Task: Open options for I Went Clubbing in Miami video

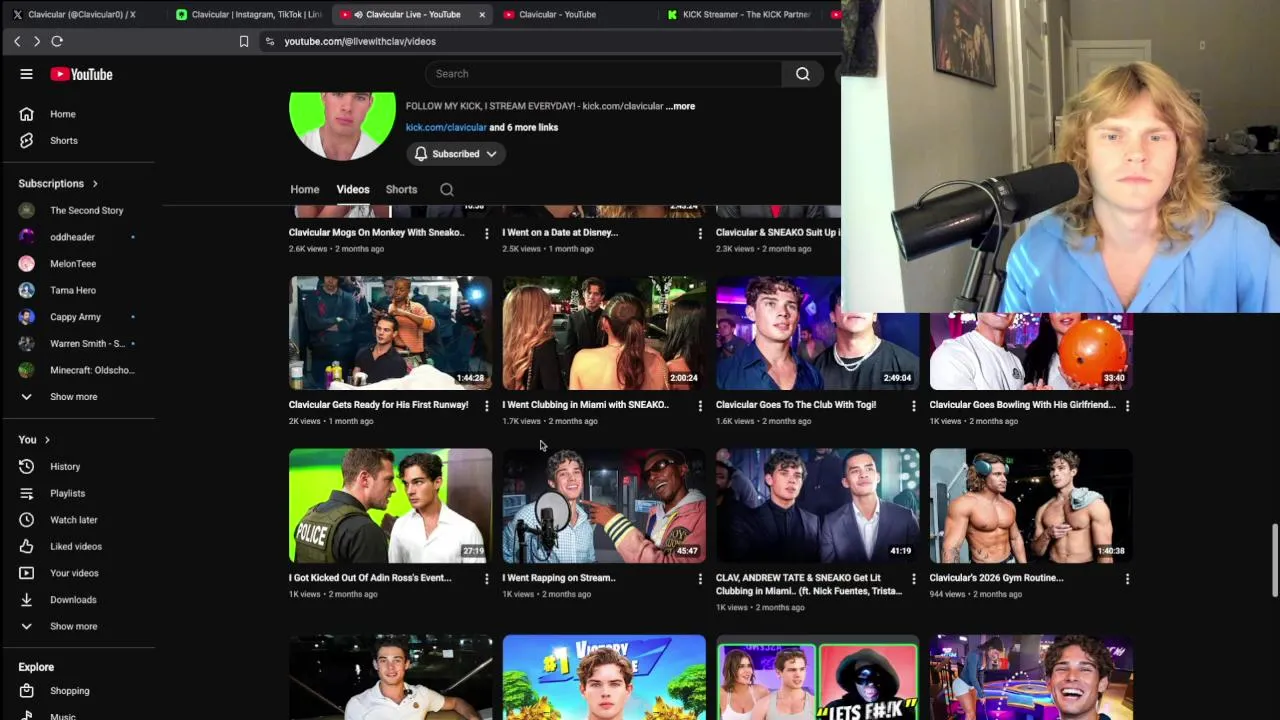Action: (700, 405)
